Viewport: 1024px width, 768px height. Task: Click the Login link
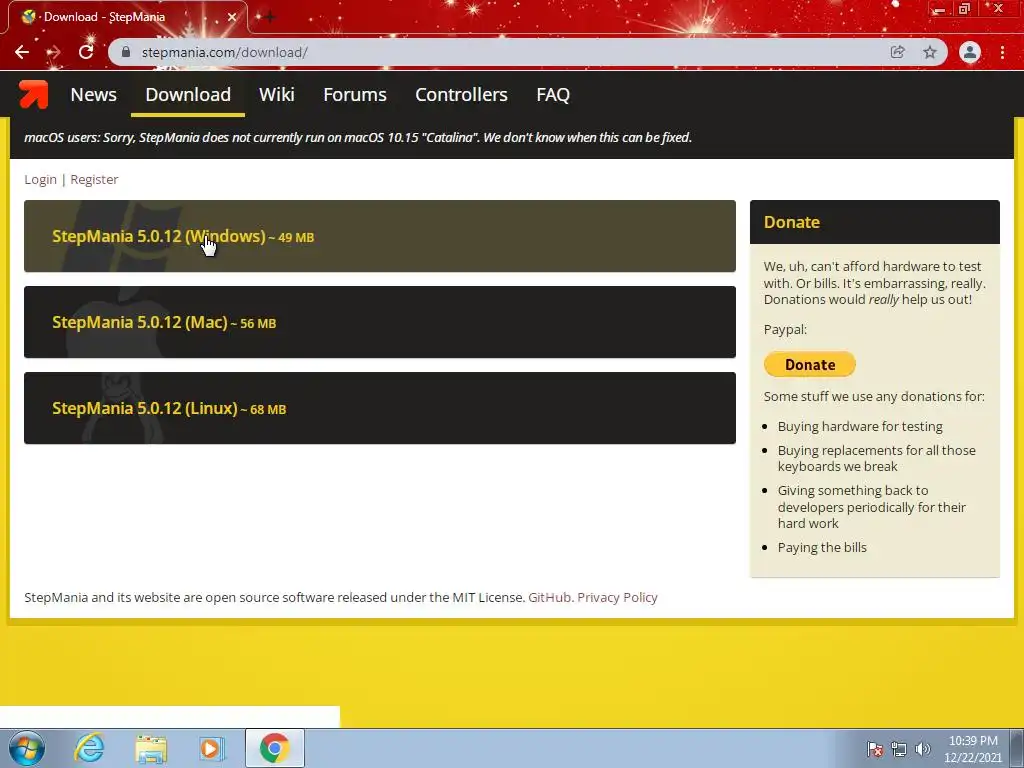point(40,180)
